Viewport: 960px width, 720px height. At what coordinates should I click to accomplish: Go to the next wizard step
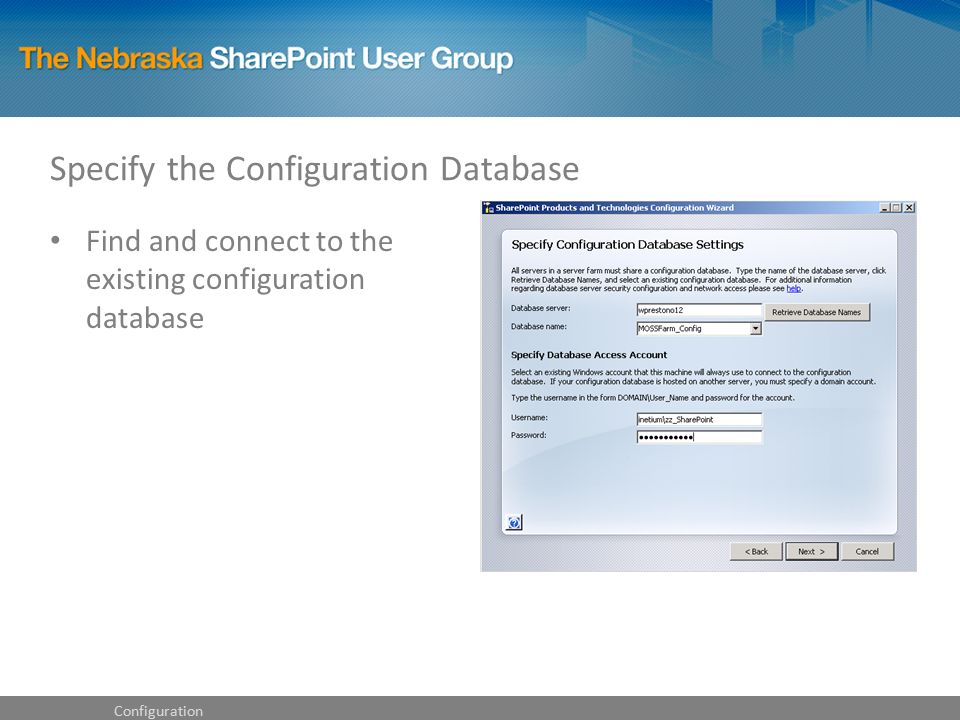811,552
